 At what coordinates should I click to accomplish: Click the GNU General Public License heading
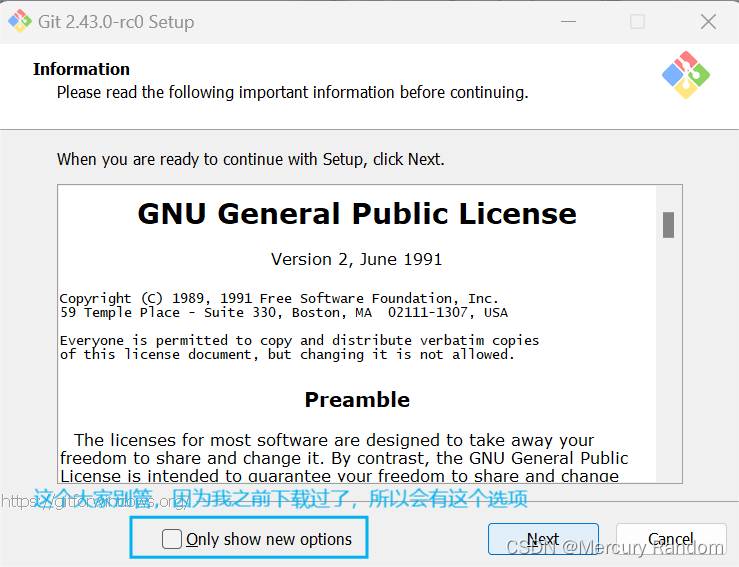pos(357,214)
